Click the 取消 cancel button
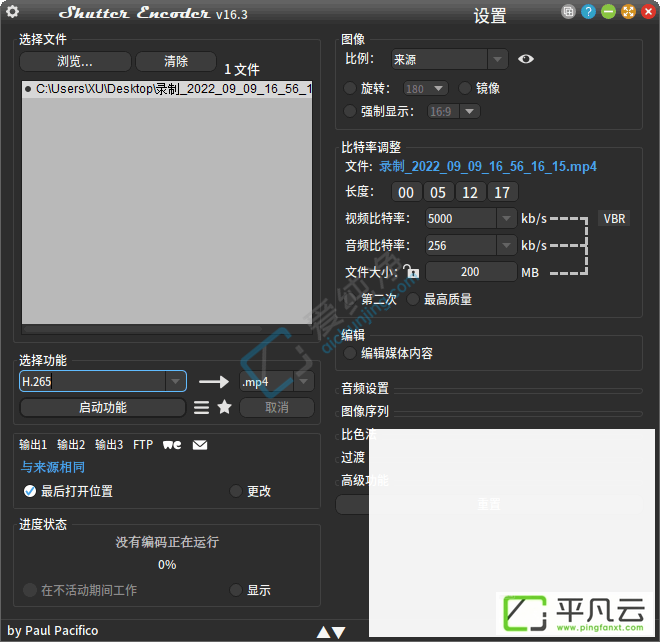Image resolution: width=660 pixels, height=642 pixels. (x=277, y=408)
